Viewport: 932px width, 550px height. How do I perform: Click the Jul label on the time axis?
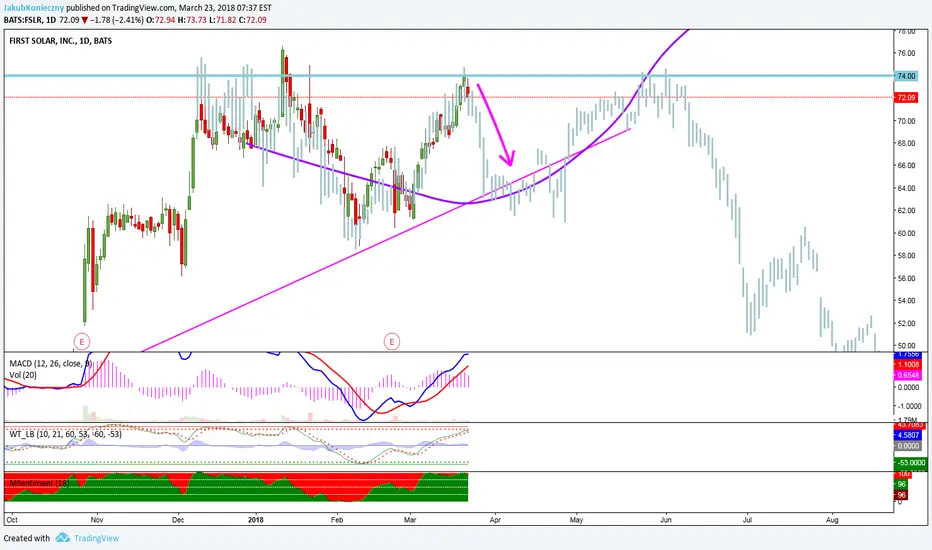pyautogui.click(x=747, y=520)
